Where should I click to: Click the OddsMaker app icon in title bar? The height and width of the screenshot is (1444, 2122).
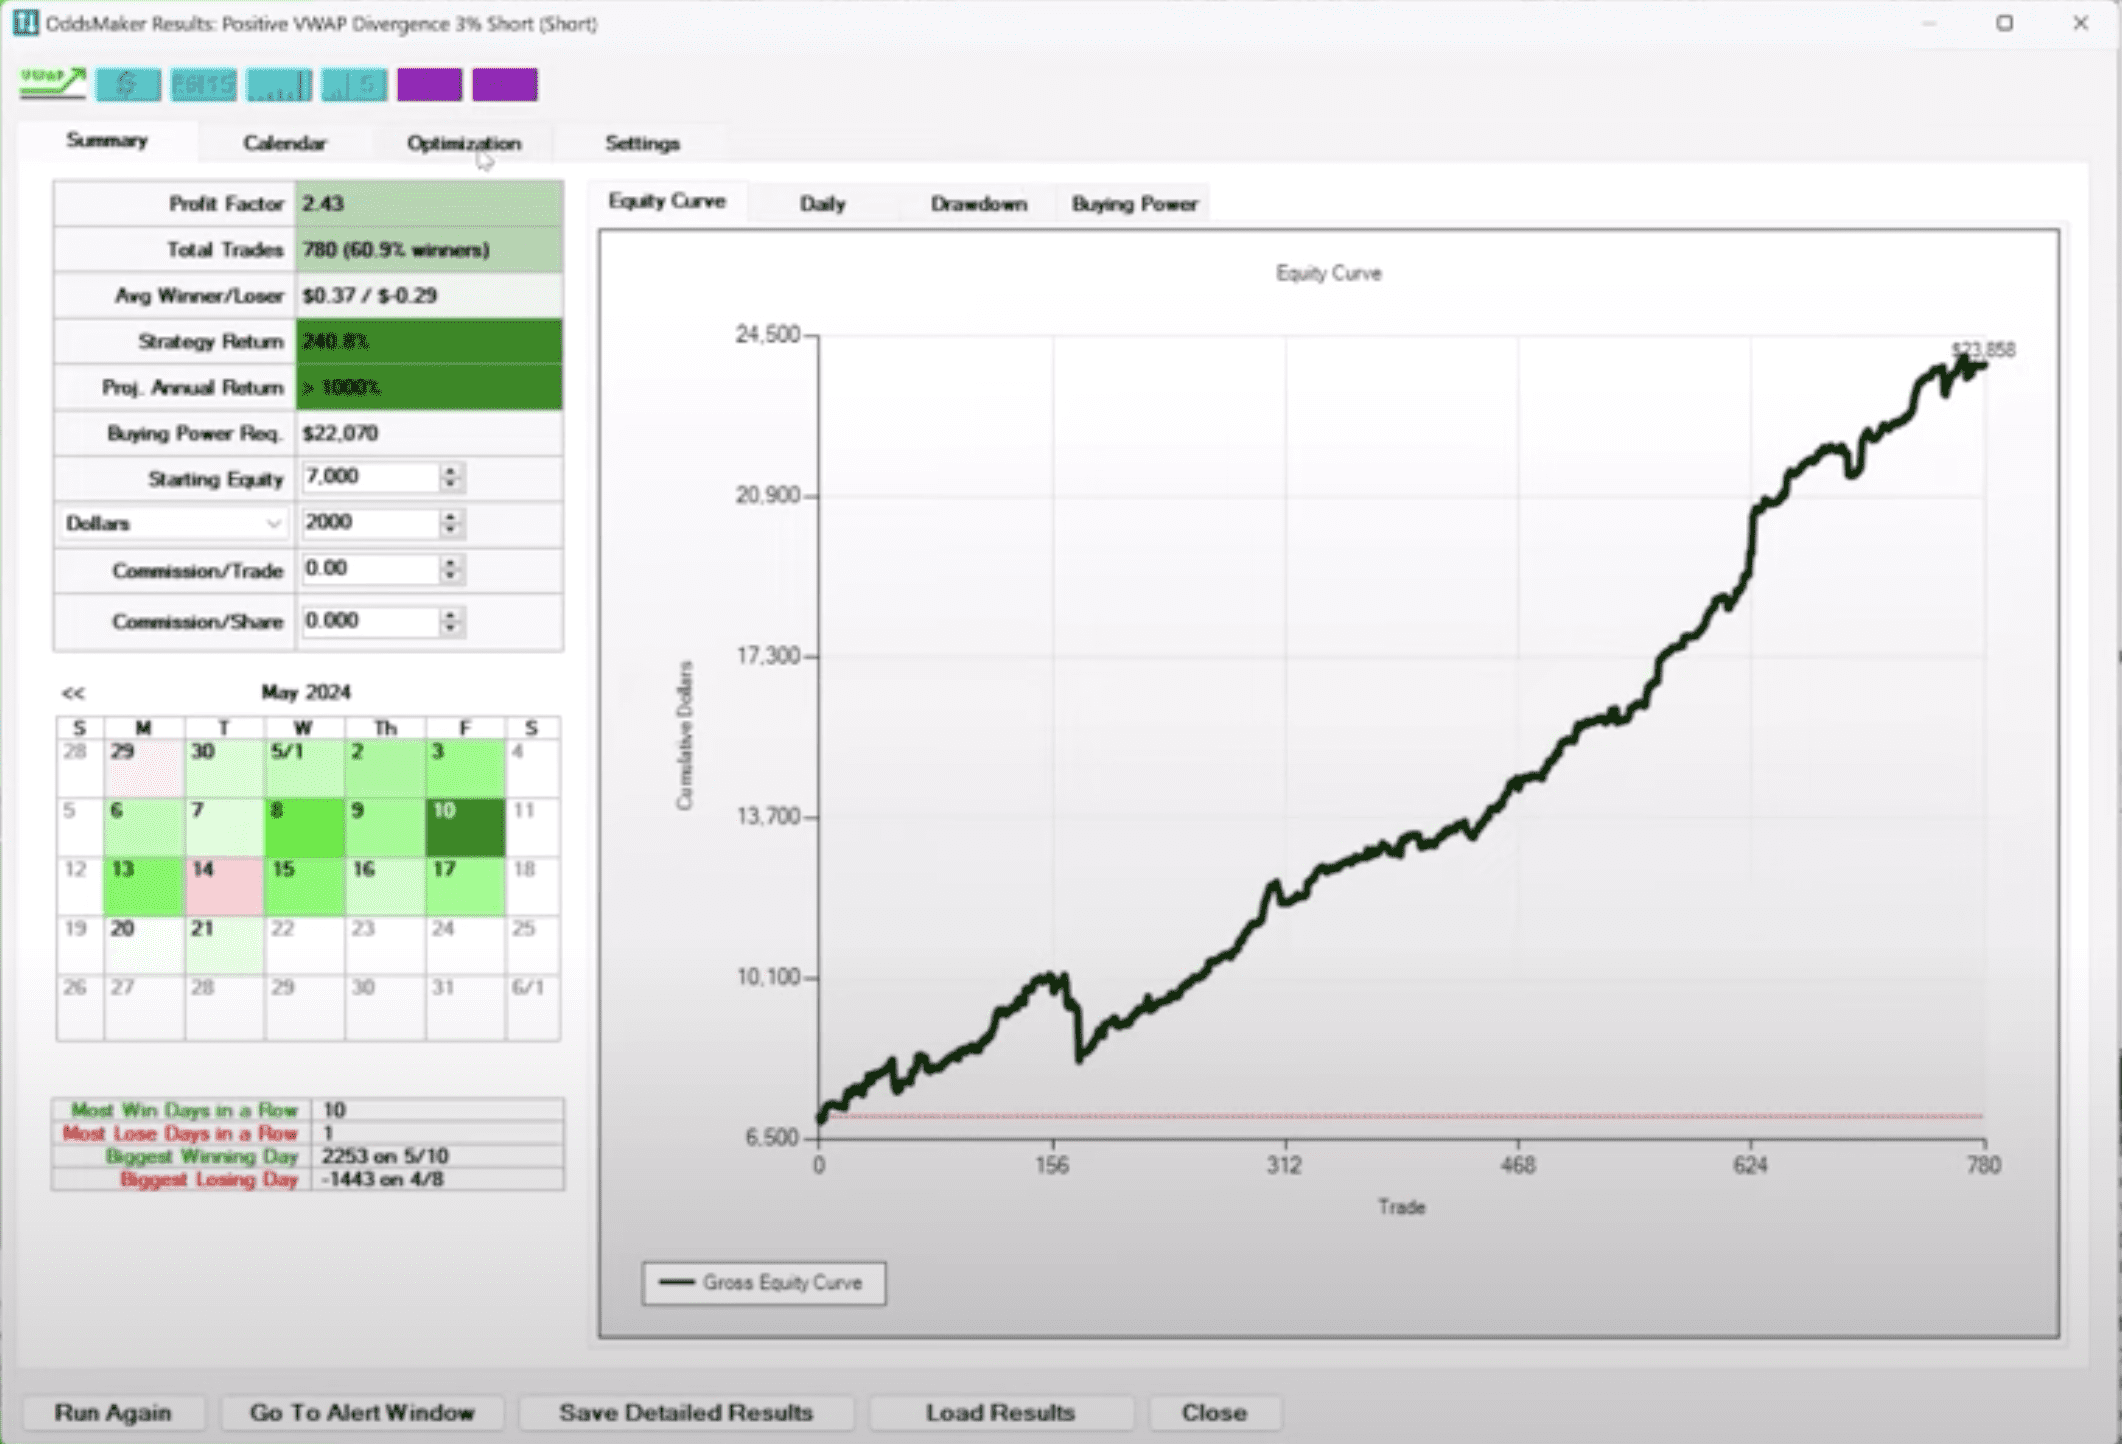point(25,22)
